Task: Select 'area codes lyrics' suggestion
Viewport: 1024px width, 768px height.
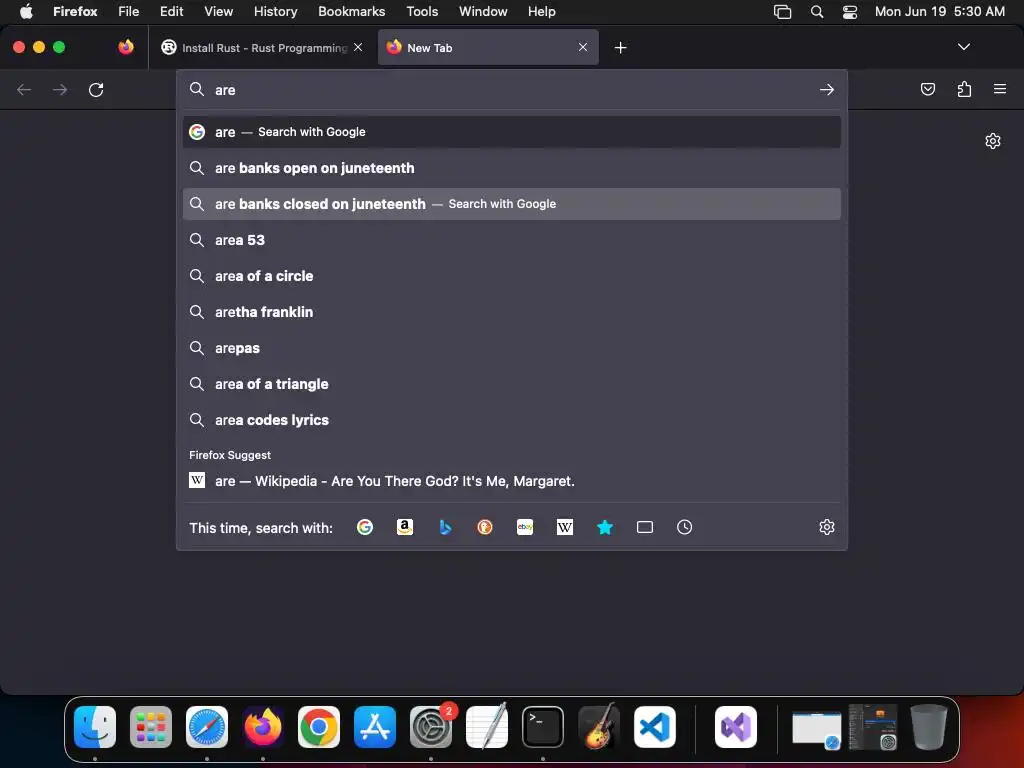Action: coord(511,420)
